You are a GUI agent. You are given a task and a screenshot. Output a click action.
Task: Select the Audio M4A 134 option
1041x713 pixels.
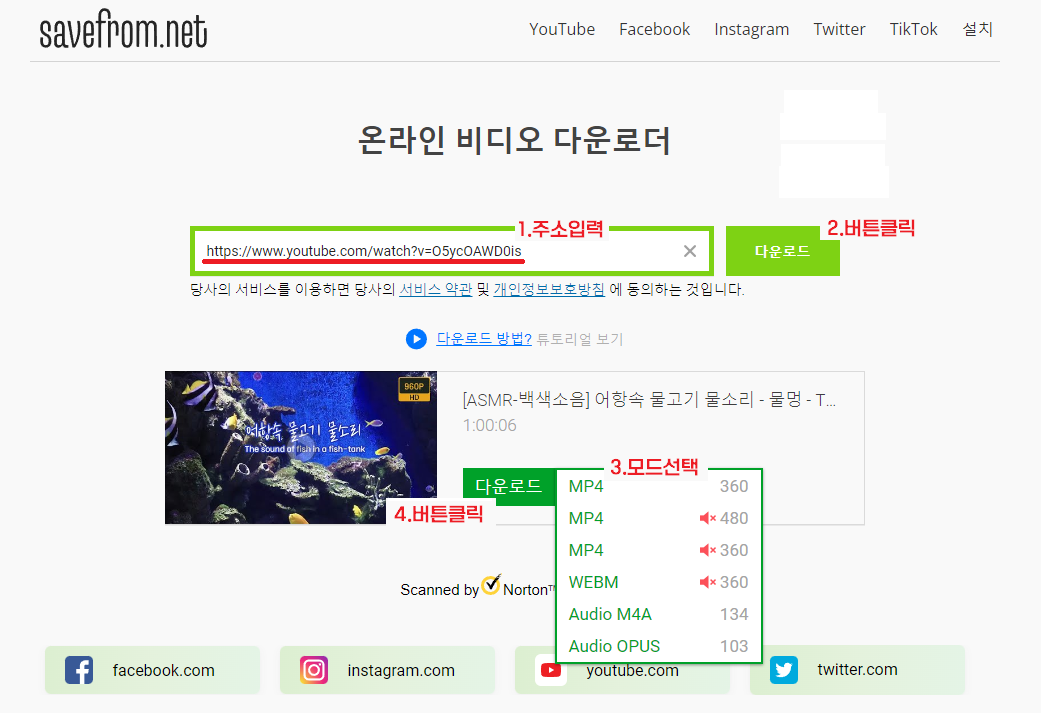tap(659, 613)
